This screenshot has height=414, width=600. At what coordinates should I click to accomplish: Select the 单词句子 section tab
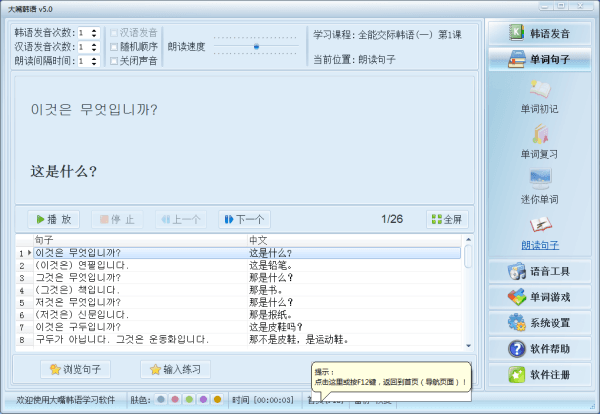539,59
